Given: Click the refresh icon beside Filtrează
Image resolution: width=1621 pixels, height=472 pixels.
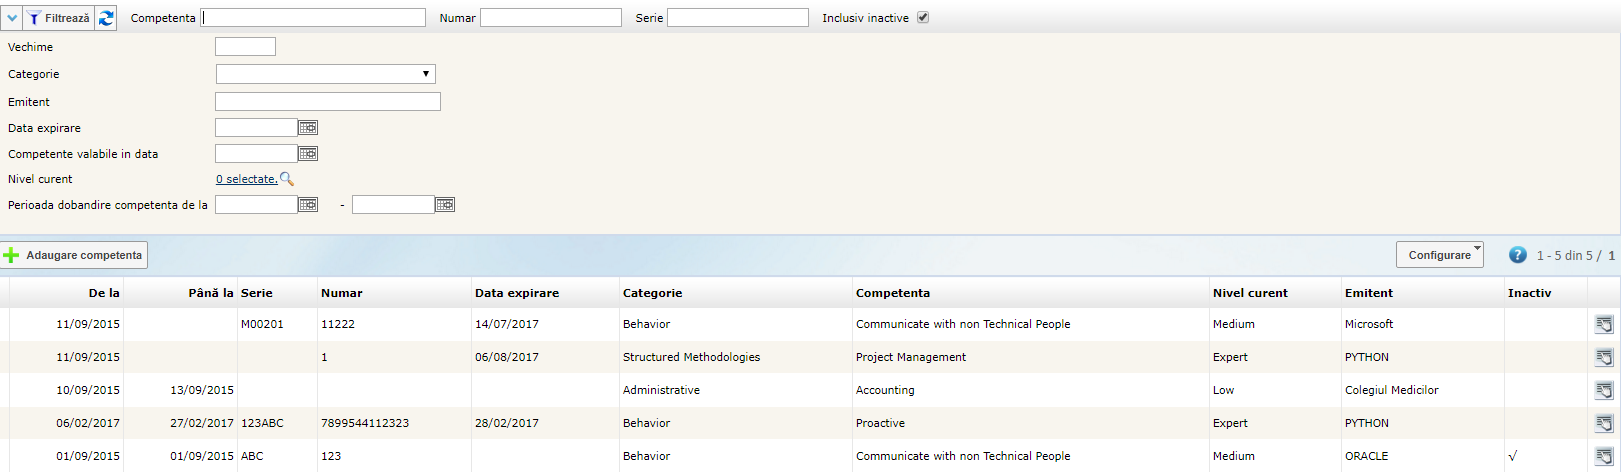Looking at the screenshot, I should pyautogui.click(x=106, y=18).
